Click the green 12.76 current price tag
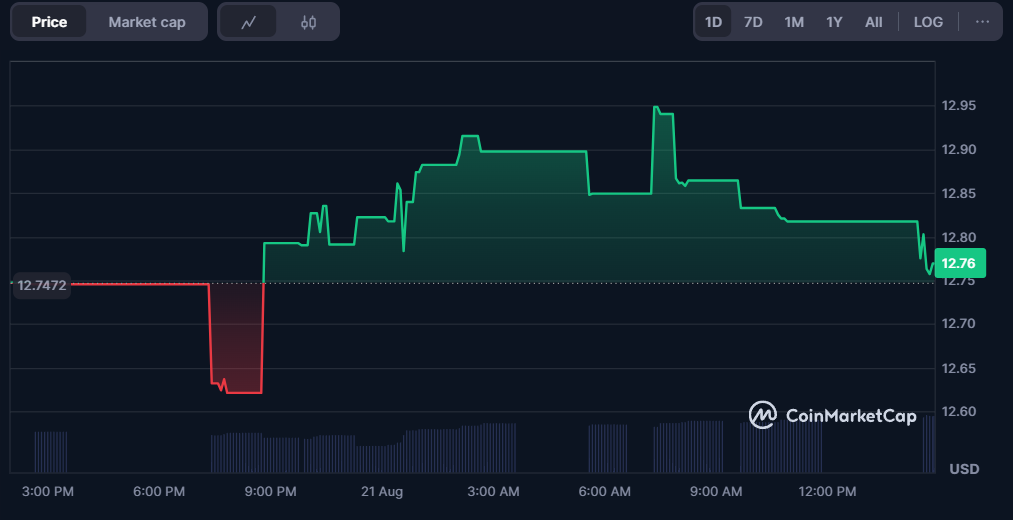1013x520 pixels. (960, 263)
